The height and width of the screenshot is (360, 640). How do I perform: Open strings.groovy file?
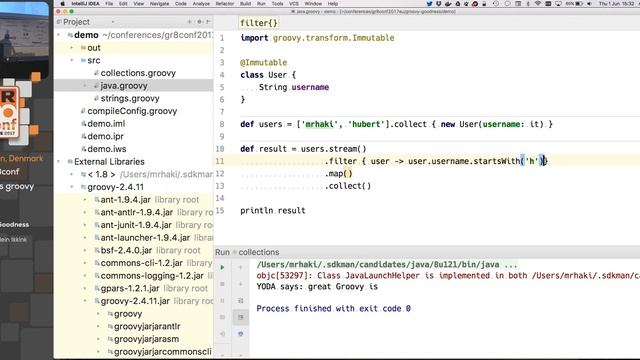coord(130,98)
